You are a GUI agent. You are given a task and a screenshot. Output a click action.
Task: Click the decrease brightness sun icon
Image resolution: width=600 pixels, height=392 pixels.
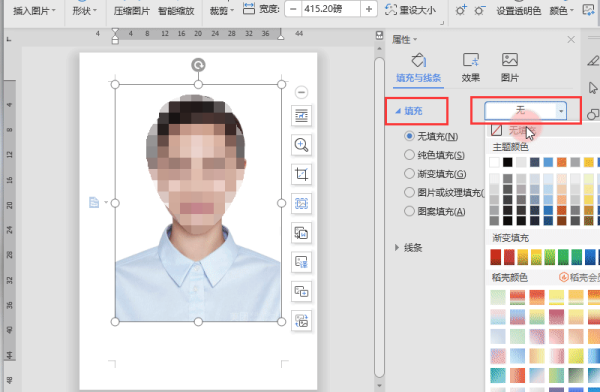tap(479, 10)
